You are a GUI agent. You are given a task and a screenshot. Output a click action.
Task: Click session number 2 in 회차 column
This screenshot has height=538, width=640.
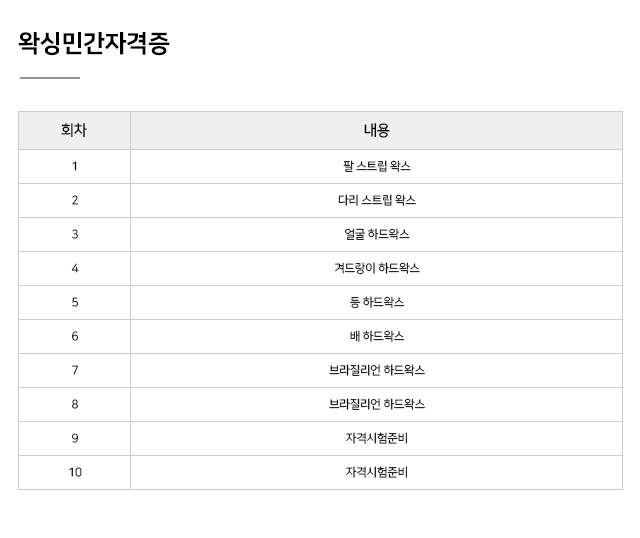click(x=74, y=200)
